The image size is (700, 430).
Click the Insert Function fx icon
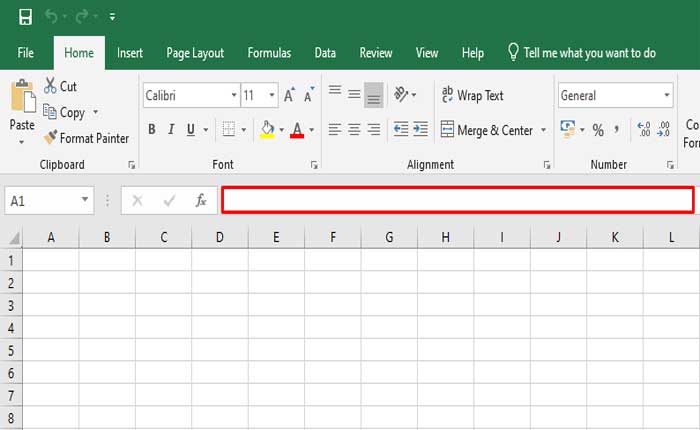coord(200,200)
